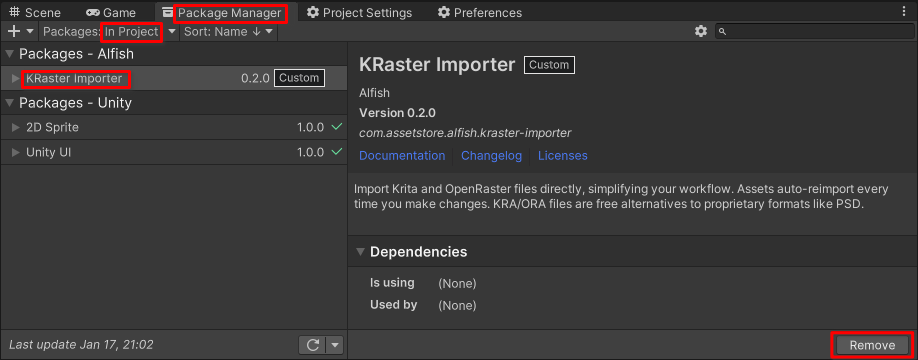Collapse the Packages - Alfish group

pos(9,54)
